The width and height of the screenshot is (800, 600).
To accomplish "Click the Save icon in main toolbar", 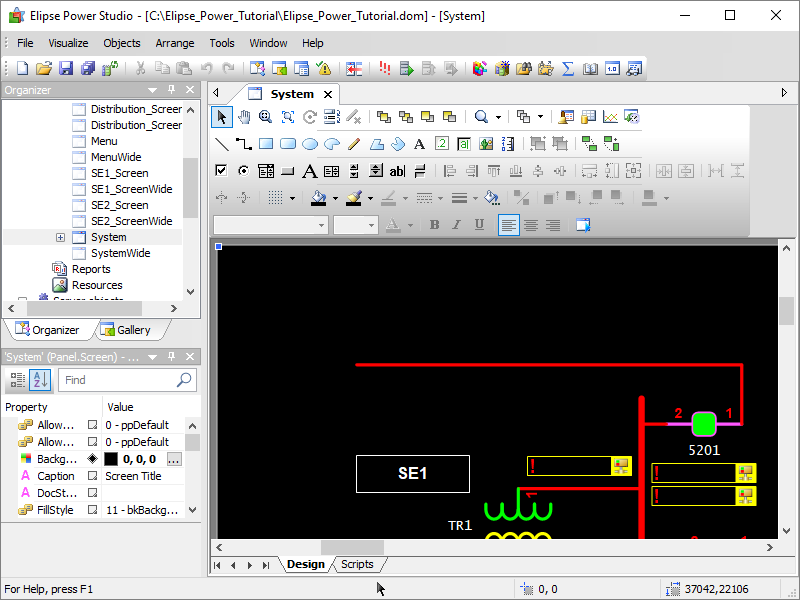I will pos(66,69).
